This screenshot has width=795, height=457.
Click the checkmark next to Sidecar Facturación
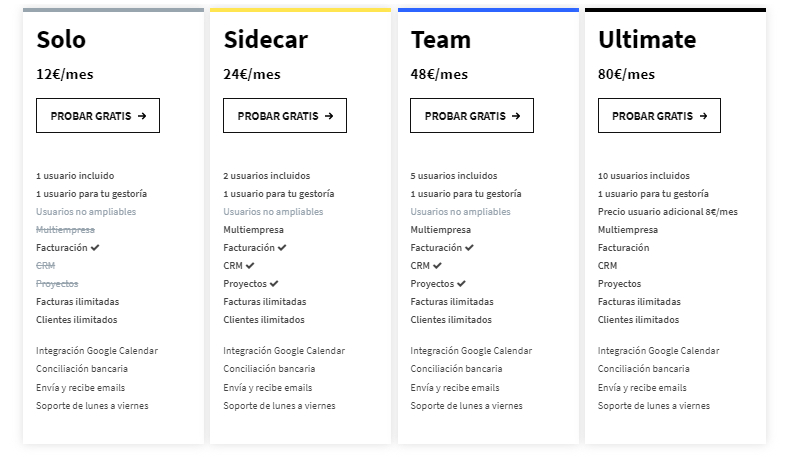coord(282,248)
